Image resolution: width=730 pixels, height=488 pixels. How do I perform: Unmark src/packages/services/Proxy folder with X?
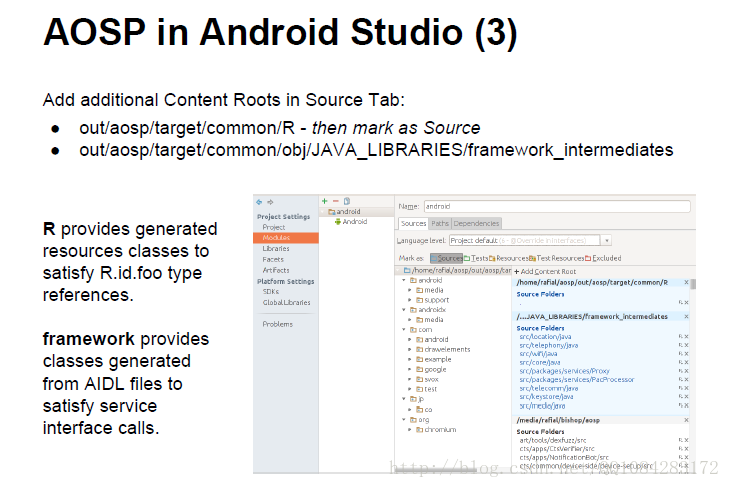click(687, 371)
